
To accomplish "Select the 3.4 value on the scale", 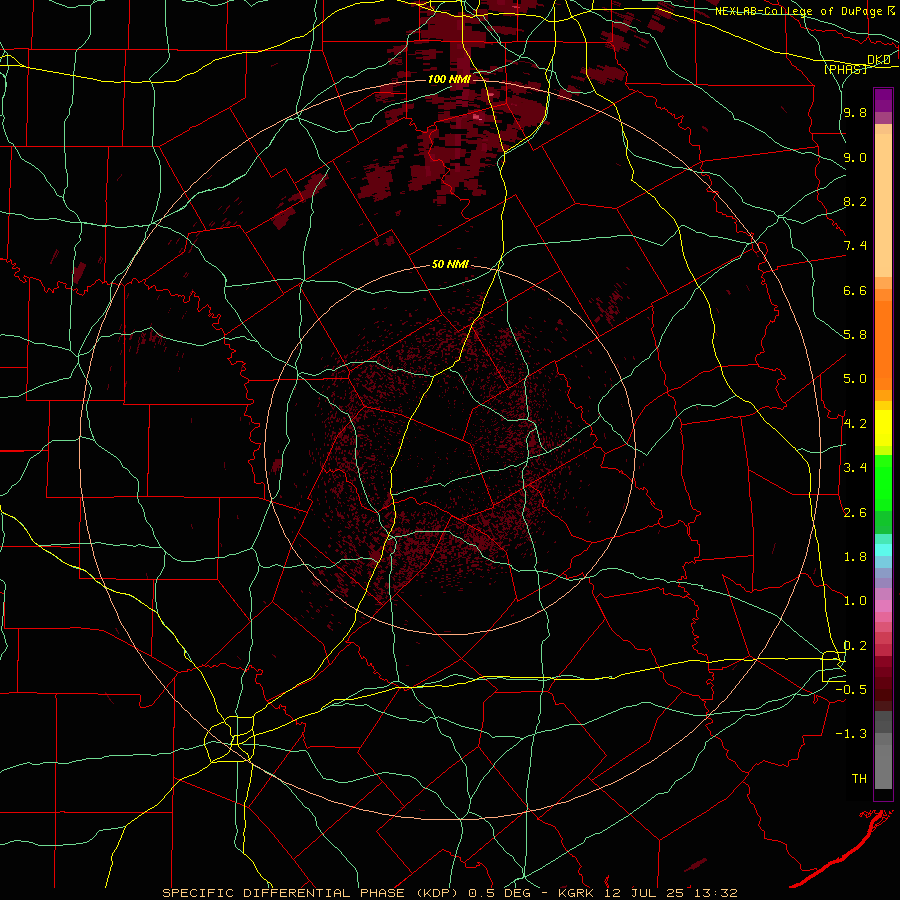I will (x=855, y=468).
